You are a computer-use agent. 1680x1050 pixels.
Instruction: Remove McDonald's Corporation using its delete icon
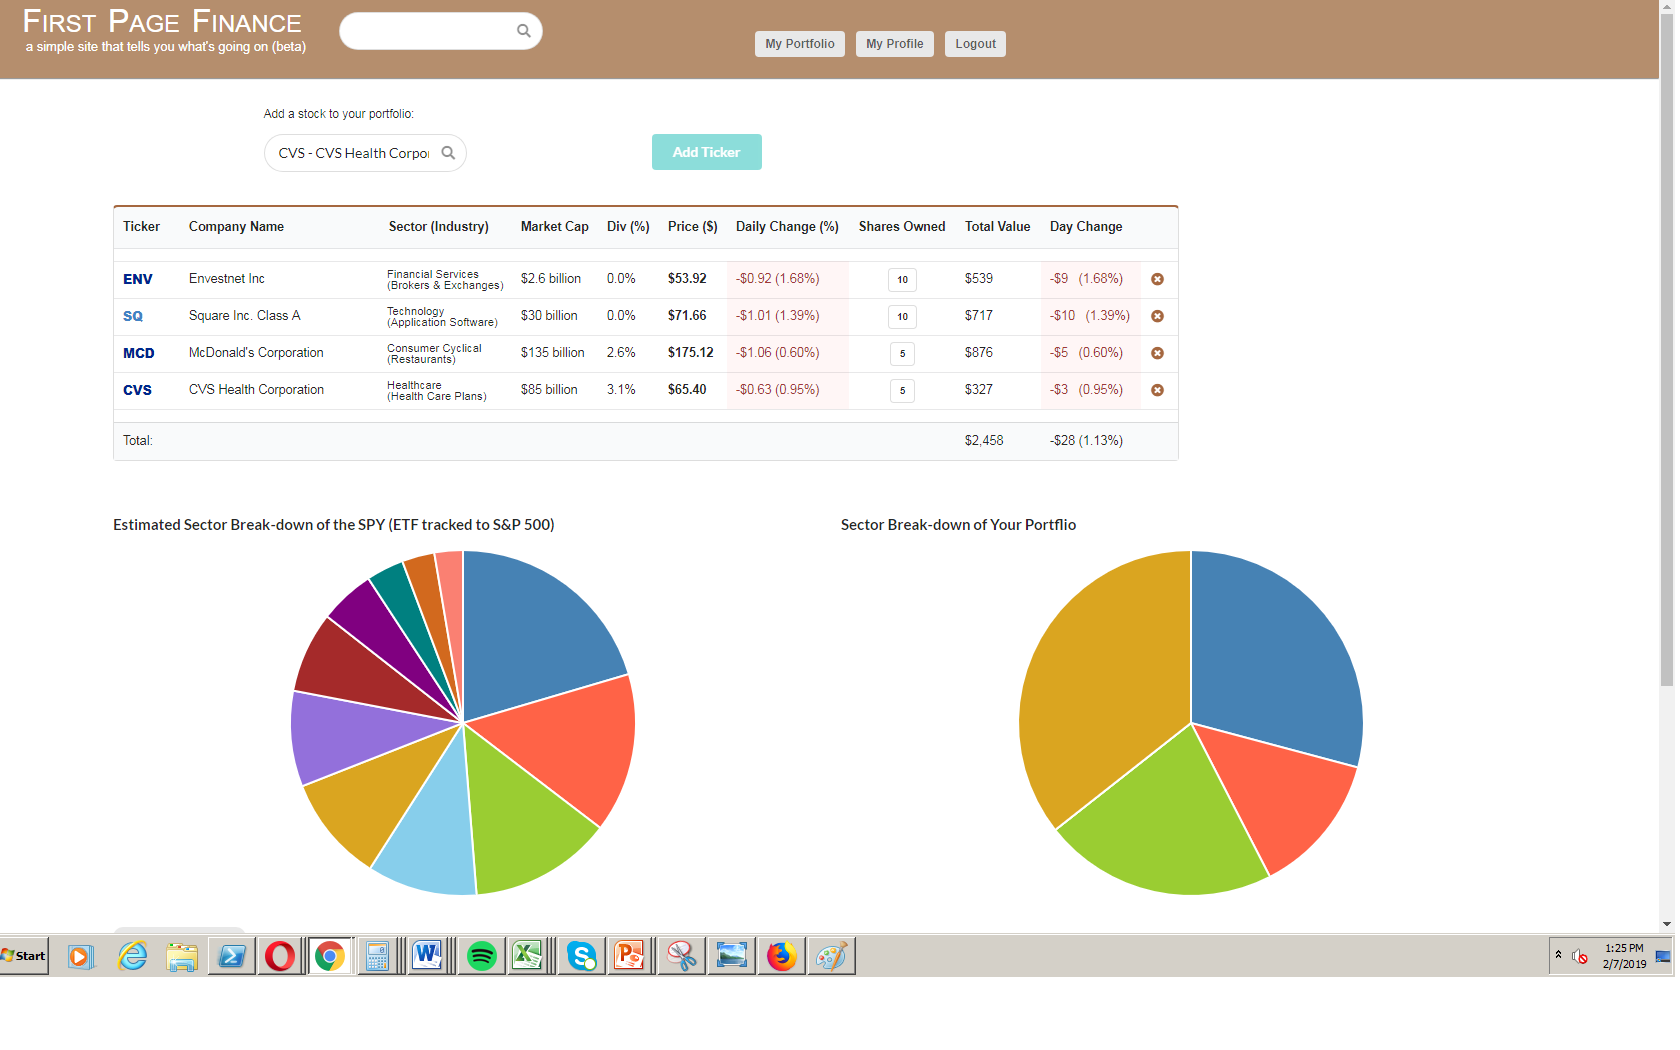click(1157, 353)
